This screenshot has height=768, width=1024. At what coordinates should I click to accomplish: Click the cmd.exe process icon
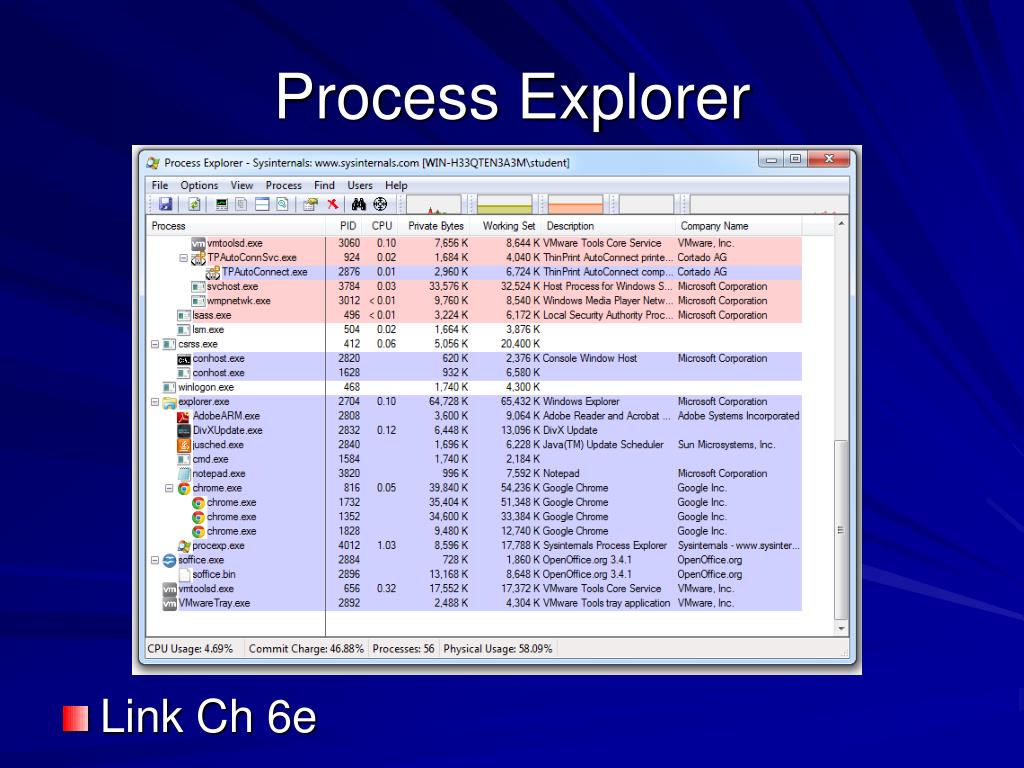point(184,459)
